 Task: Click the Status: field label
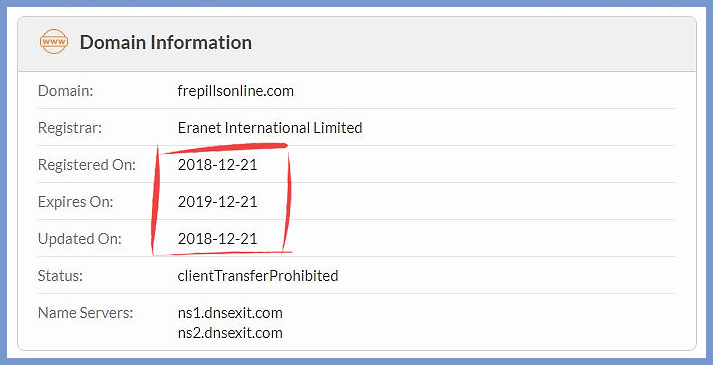pyautogui.click(x=60, y=275)
